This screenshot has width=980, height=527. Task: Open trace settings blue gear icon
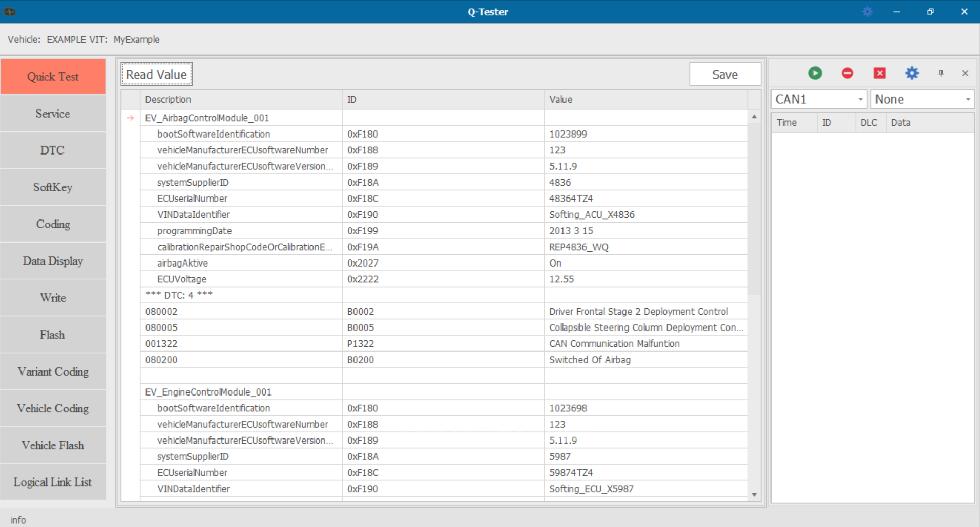912,73
